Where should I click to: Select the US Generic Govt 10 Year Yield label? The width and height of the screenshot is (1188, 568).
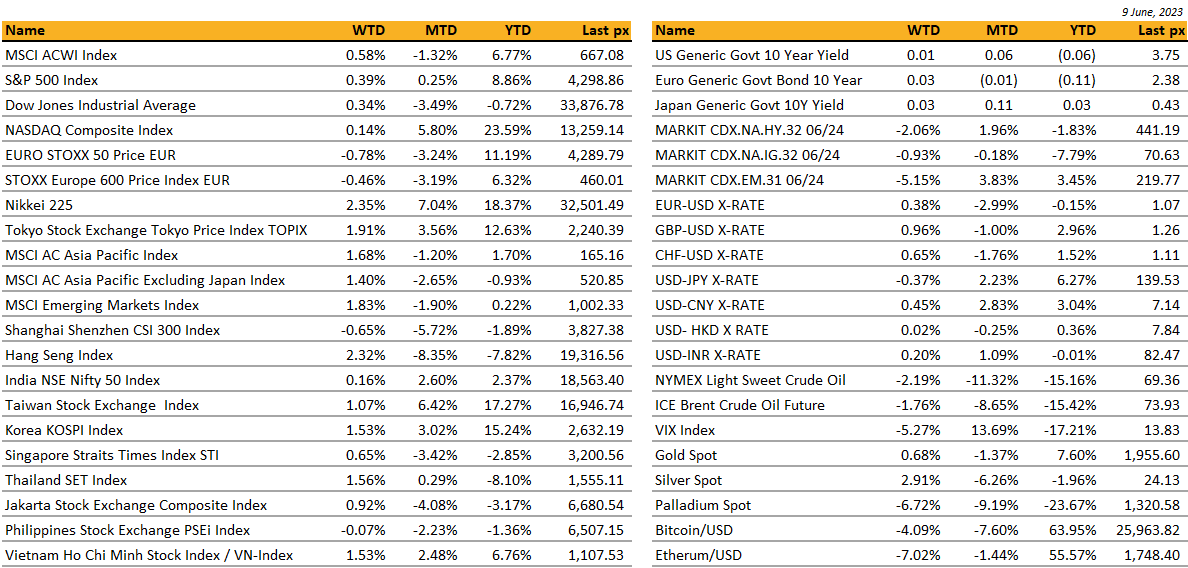click(751, 55)
